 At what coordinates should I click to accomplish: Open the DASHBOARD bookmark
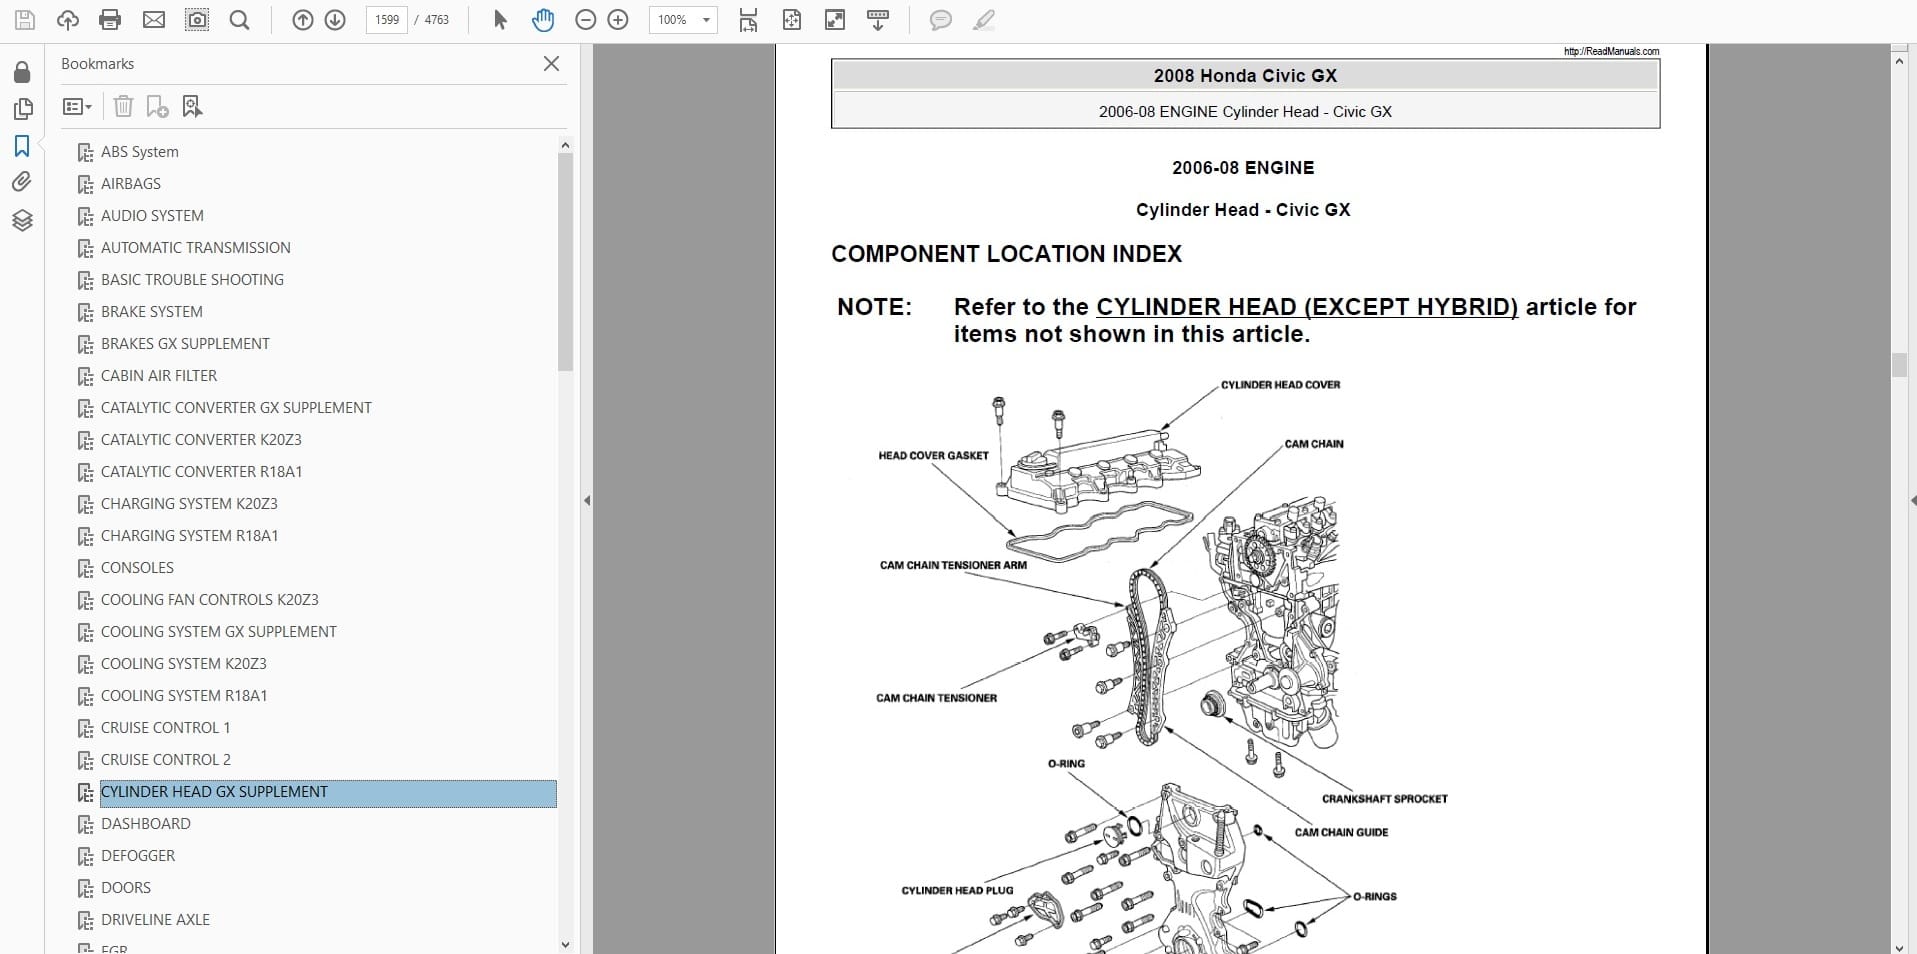coord(146,824)
